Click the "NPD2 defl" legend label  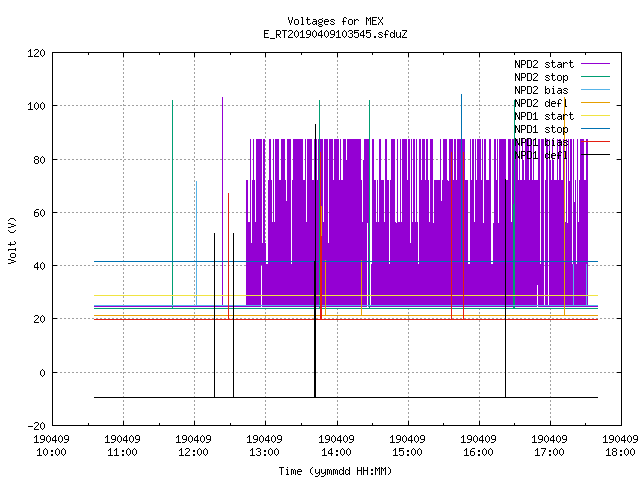coord(541,103)
